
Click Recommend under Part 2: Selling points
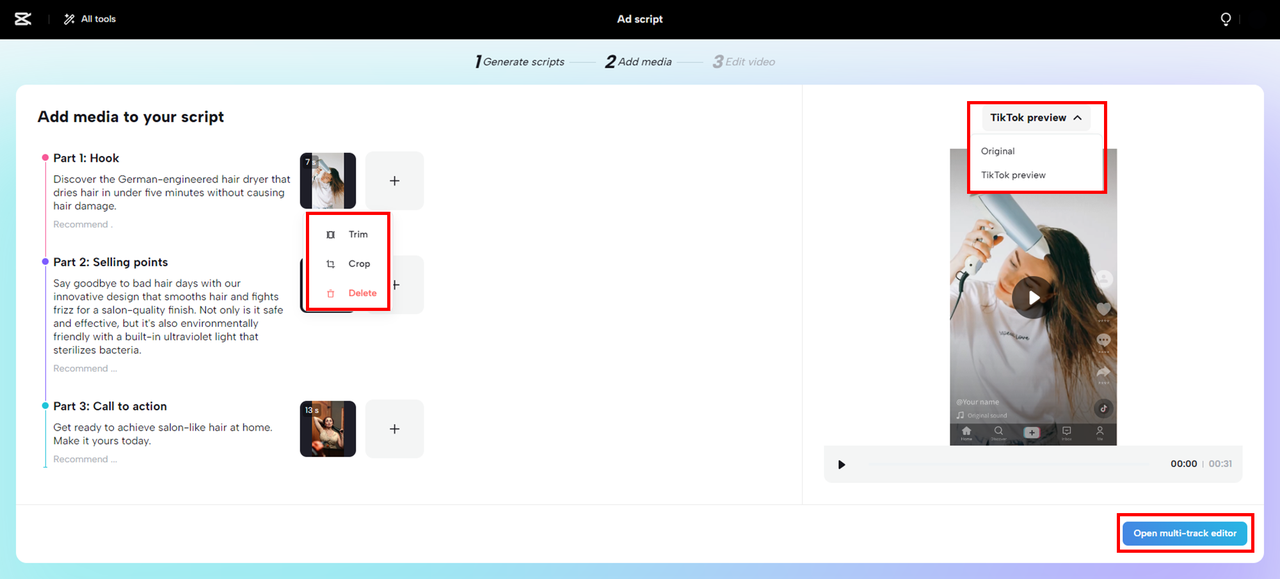(x=85, y=369)
